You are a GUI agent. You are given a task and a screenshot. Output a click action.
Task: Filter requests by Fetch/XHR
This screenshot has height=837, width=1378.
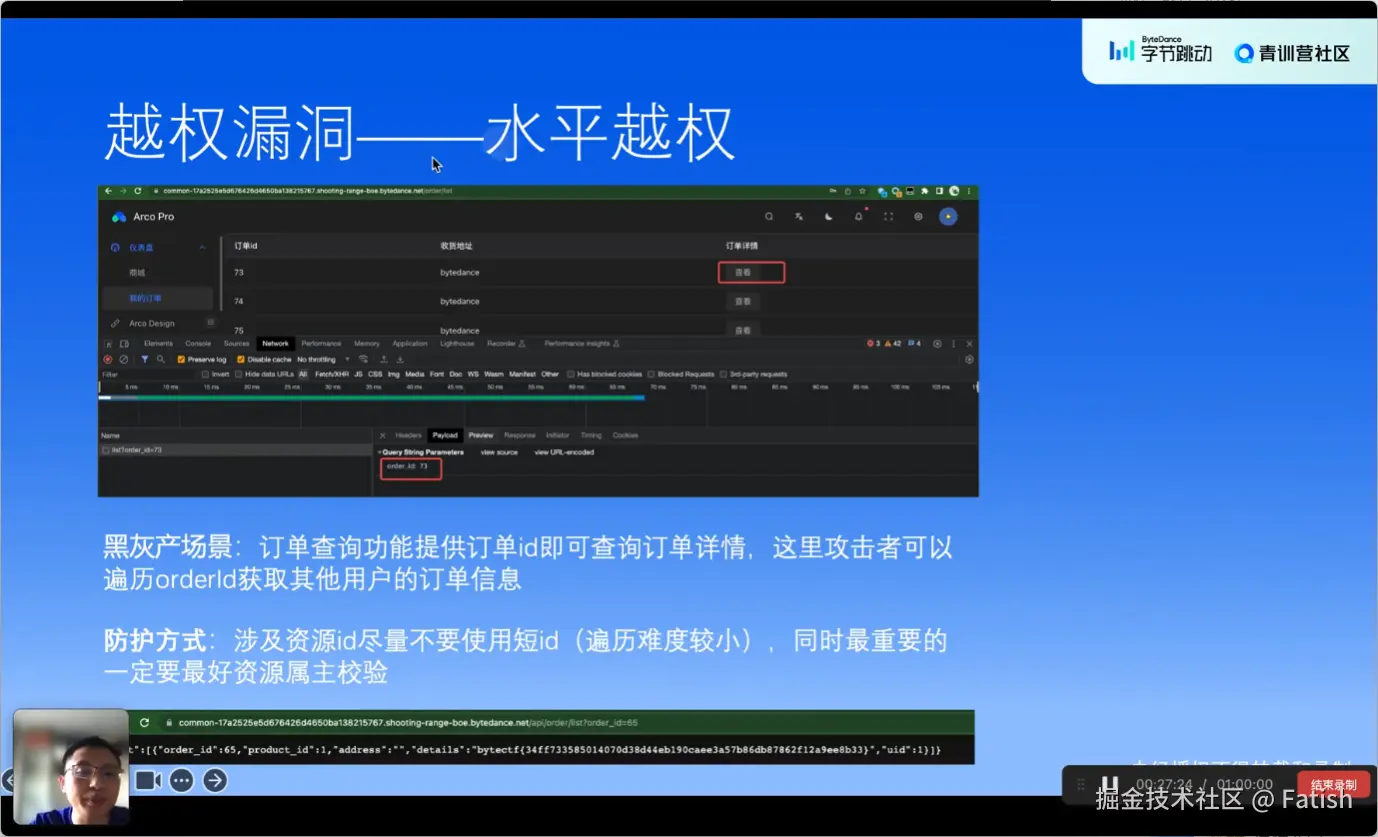[x=331, y=374]
